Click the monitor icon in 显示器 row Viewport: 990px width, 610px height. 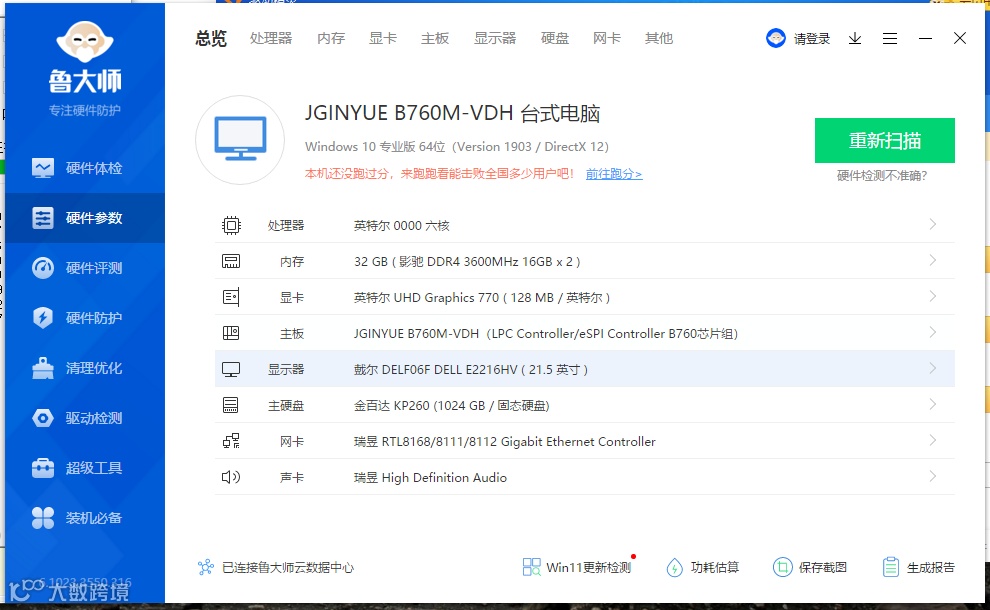(x=231, y=369)
